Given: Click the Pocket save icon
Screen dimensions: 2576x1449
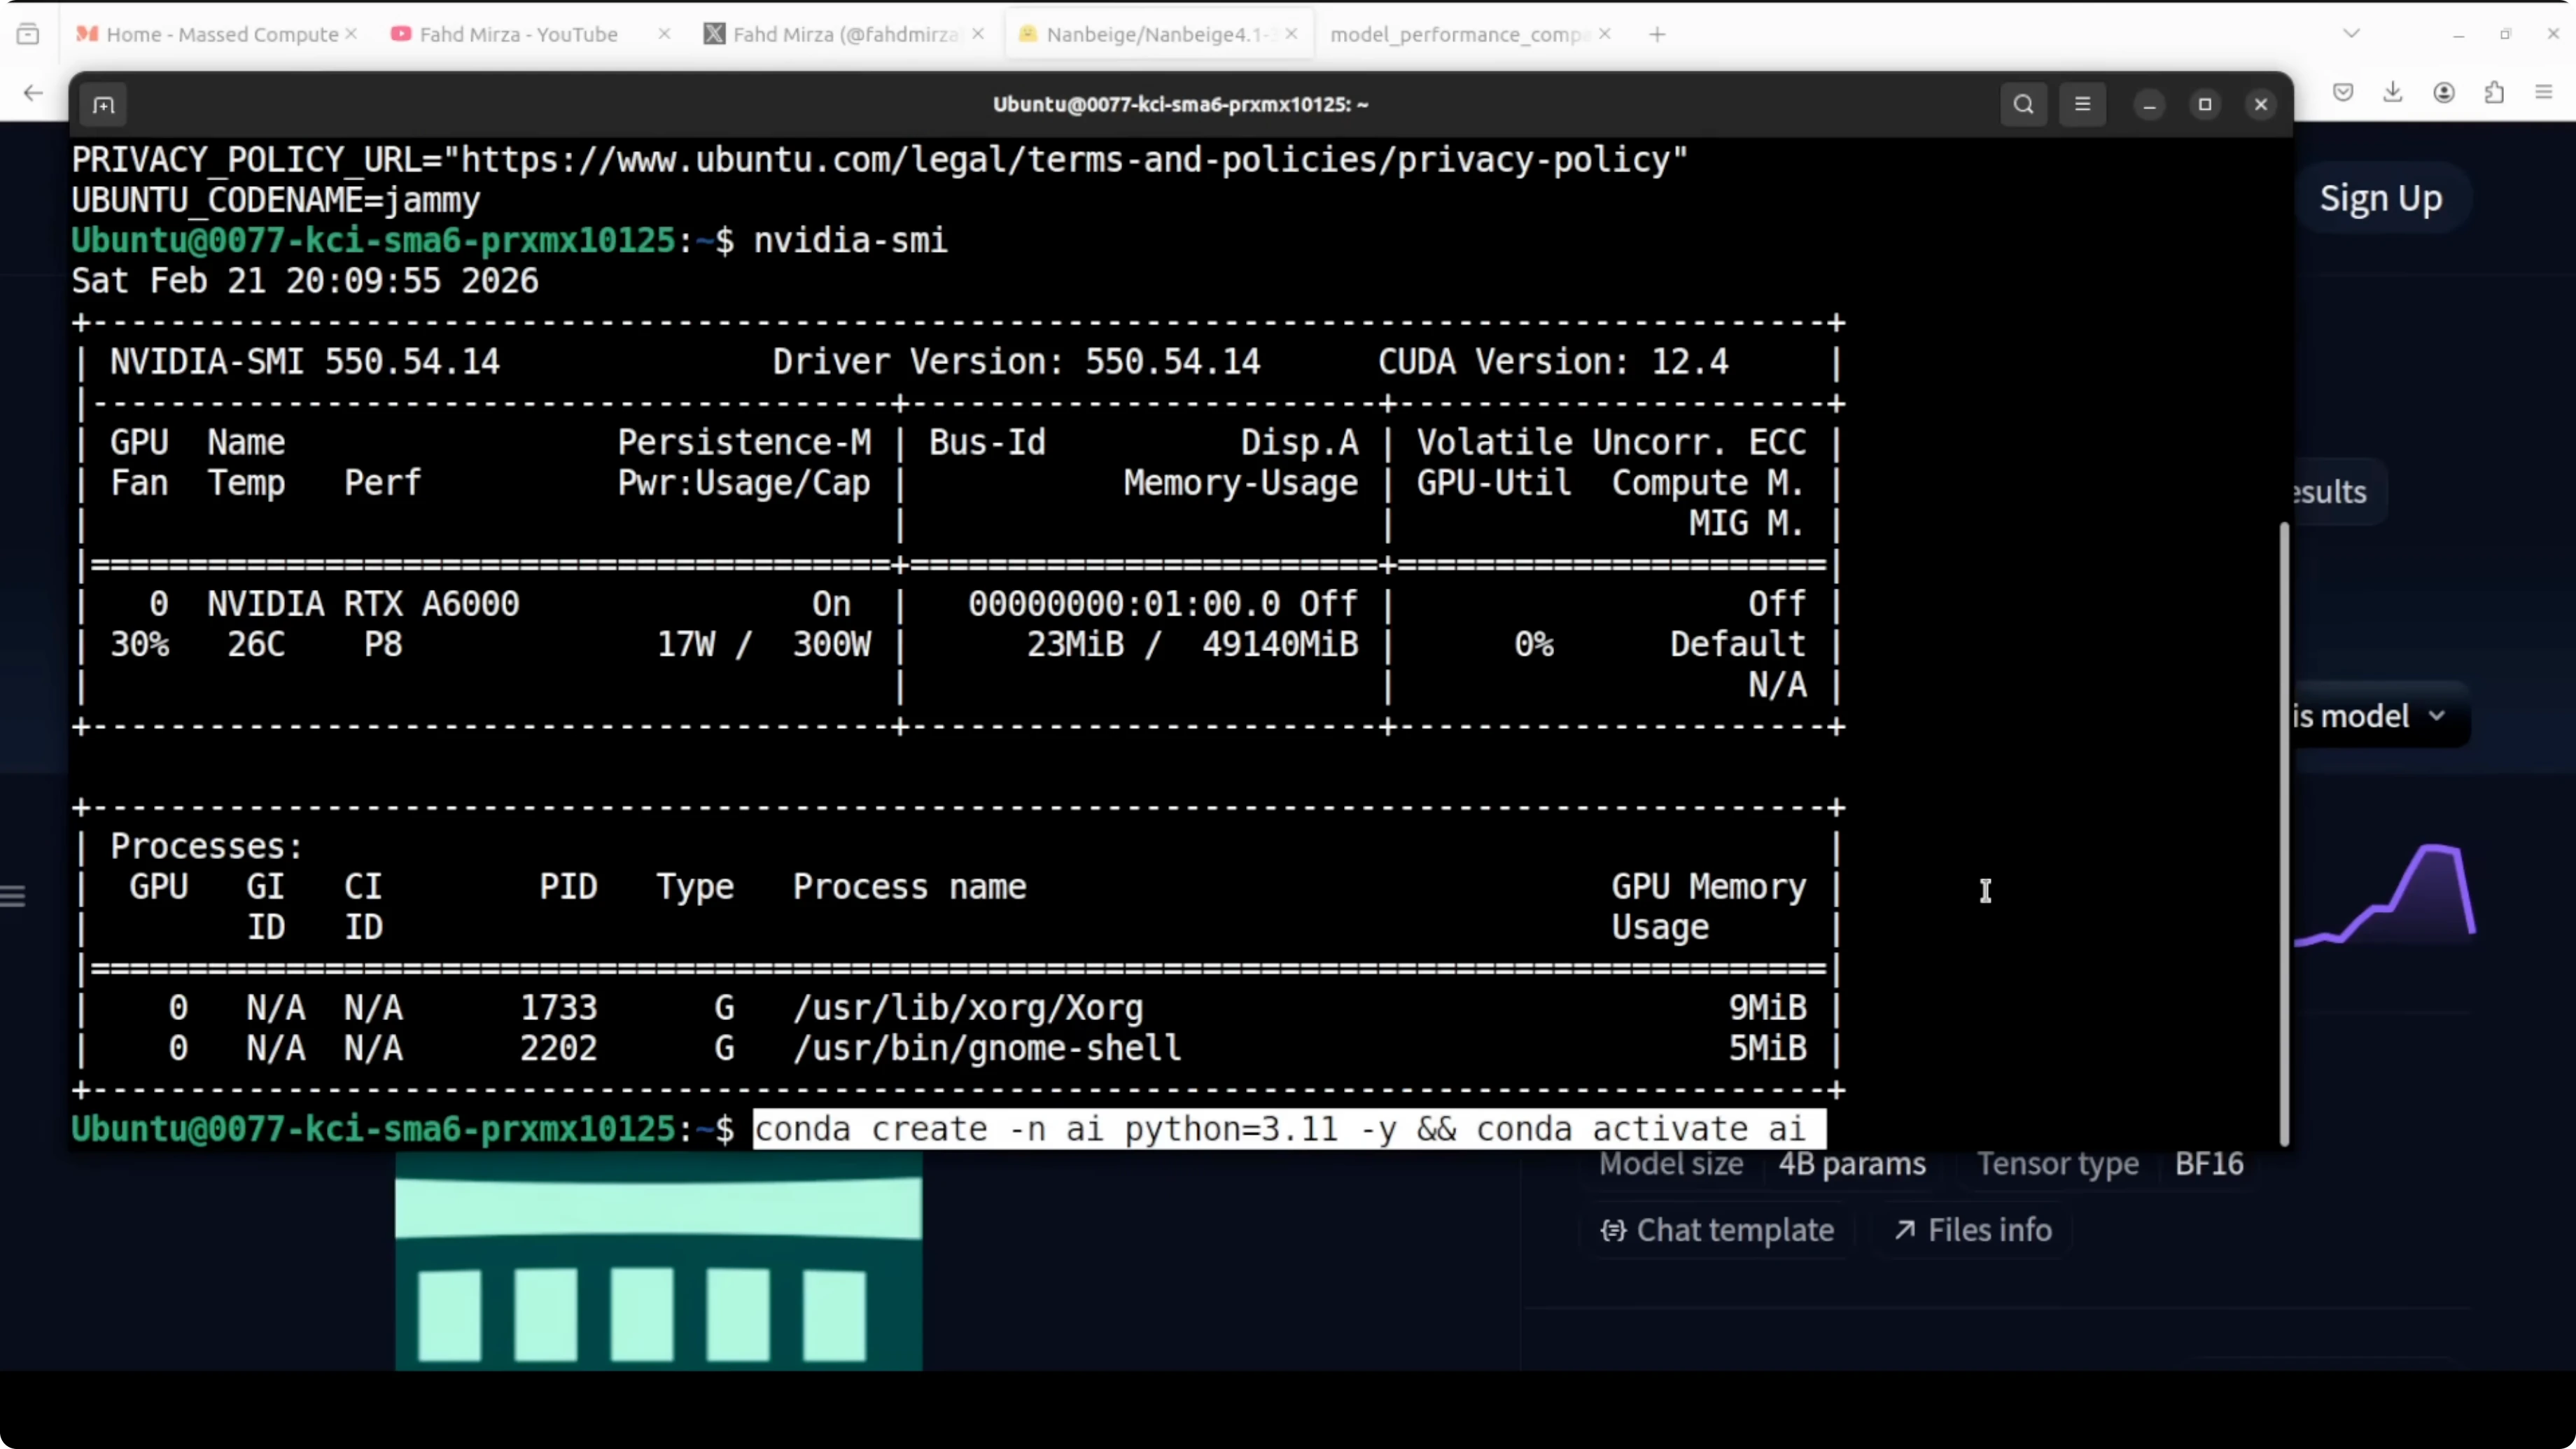Looking at the screenshot, I should [x=2343, y=93].
